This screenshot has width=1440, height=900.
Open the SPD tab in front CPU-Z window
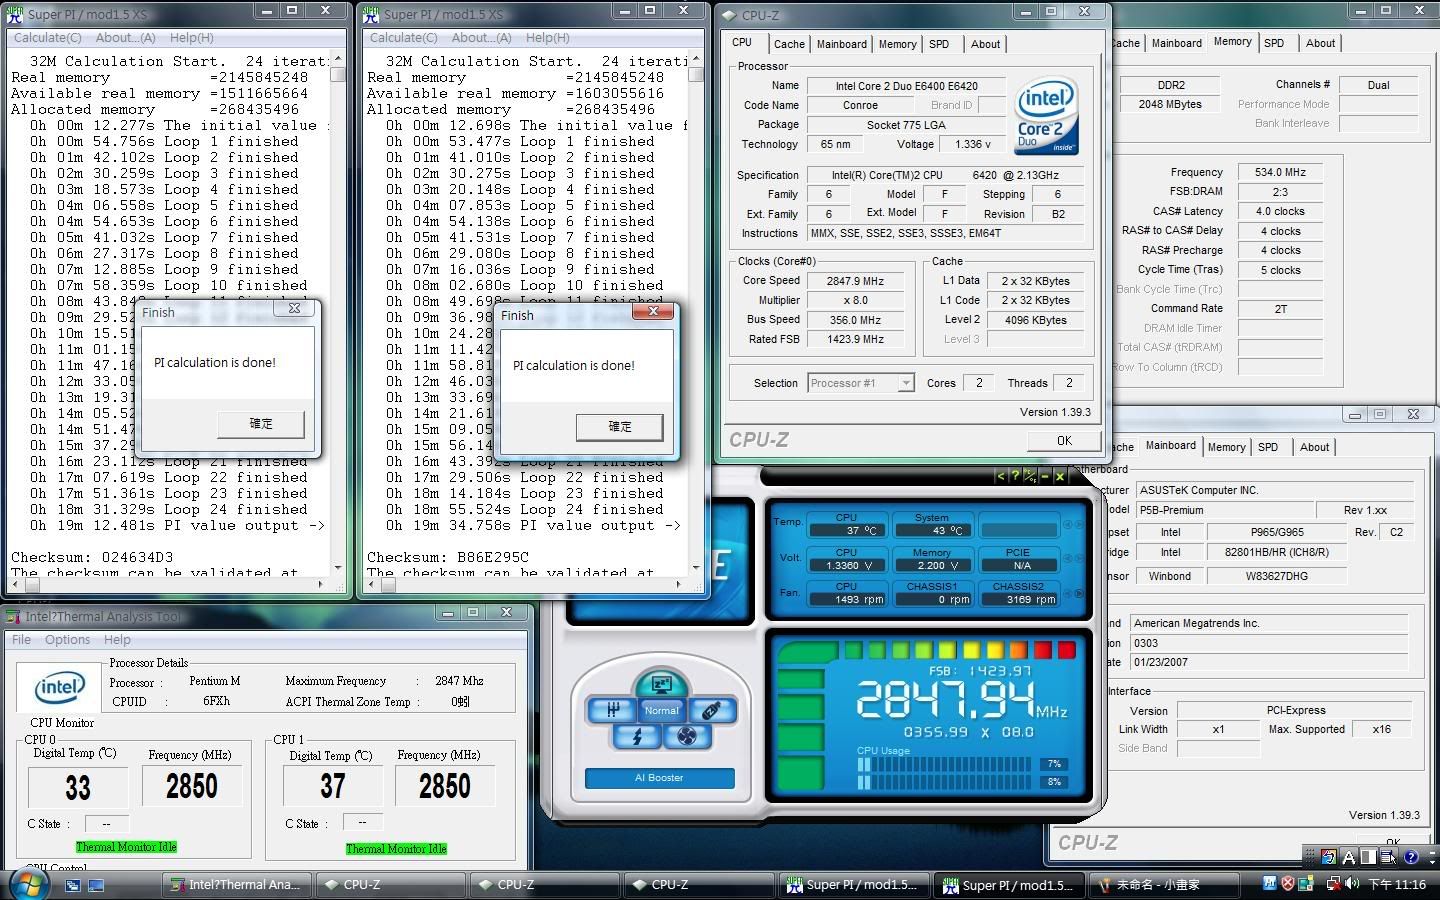[x=939, y=44]
